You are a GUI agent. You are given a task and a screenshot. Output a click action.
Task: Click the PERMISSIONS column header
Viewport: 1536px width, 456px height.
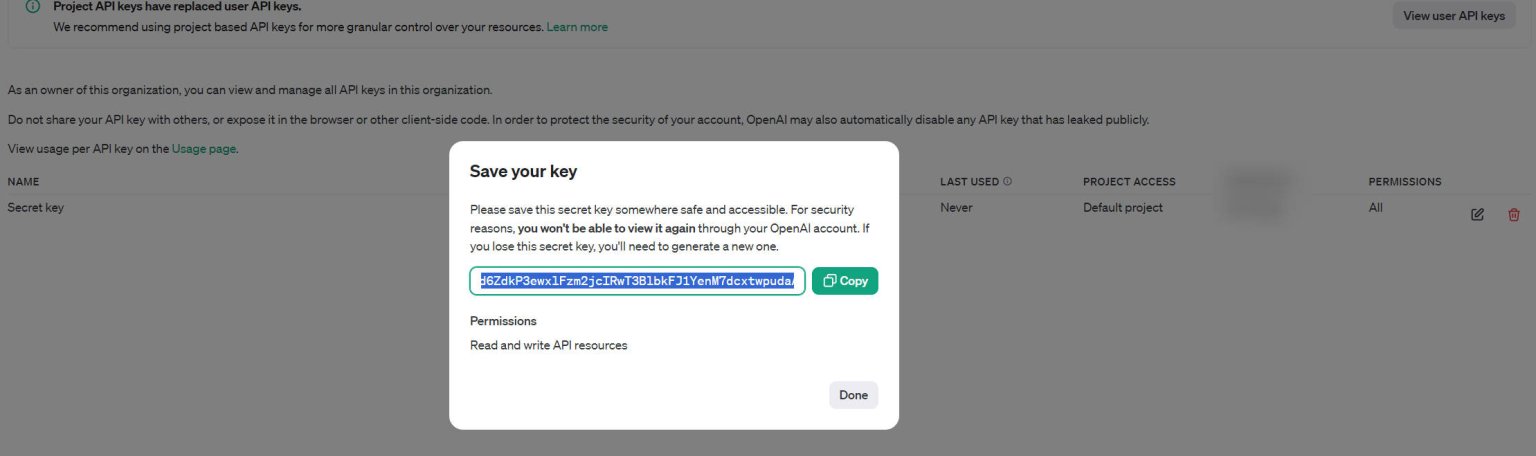click(x=1404, y=182)
